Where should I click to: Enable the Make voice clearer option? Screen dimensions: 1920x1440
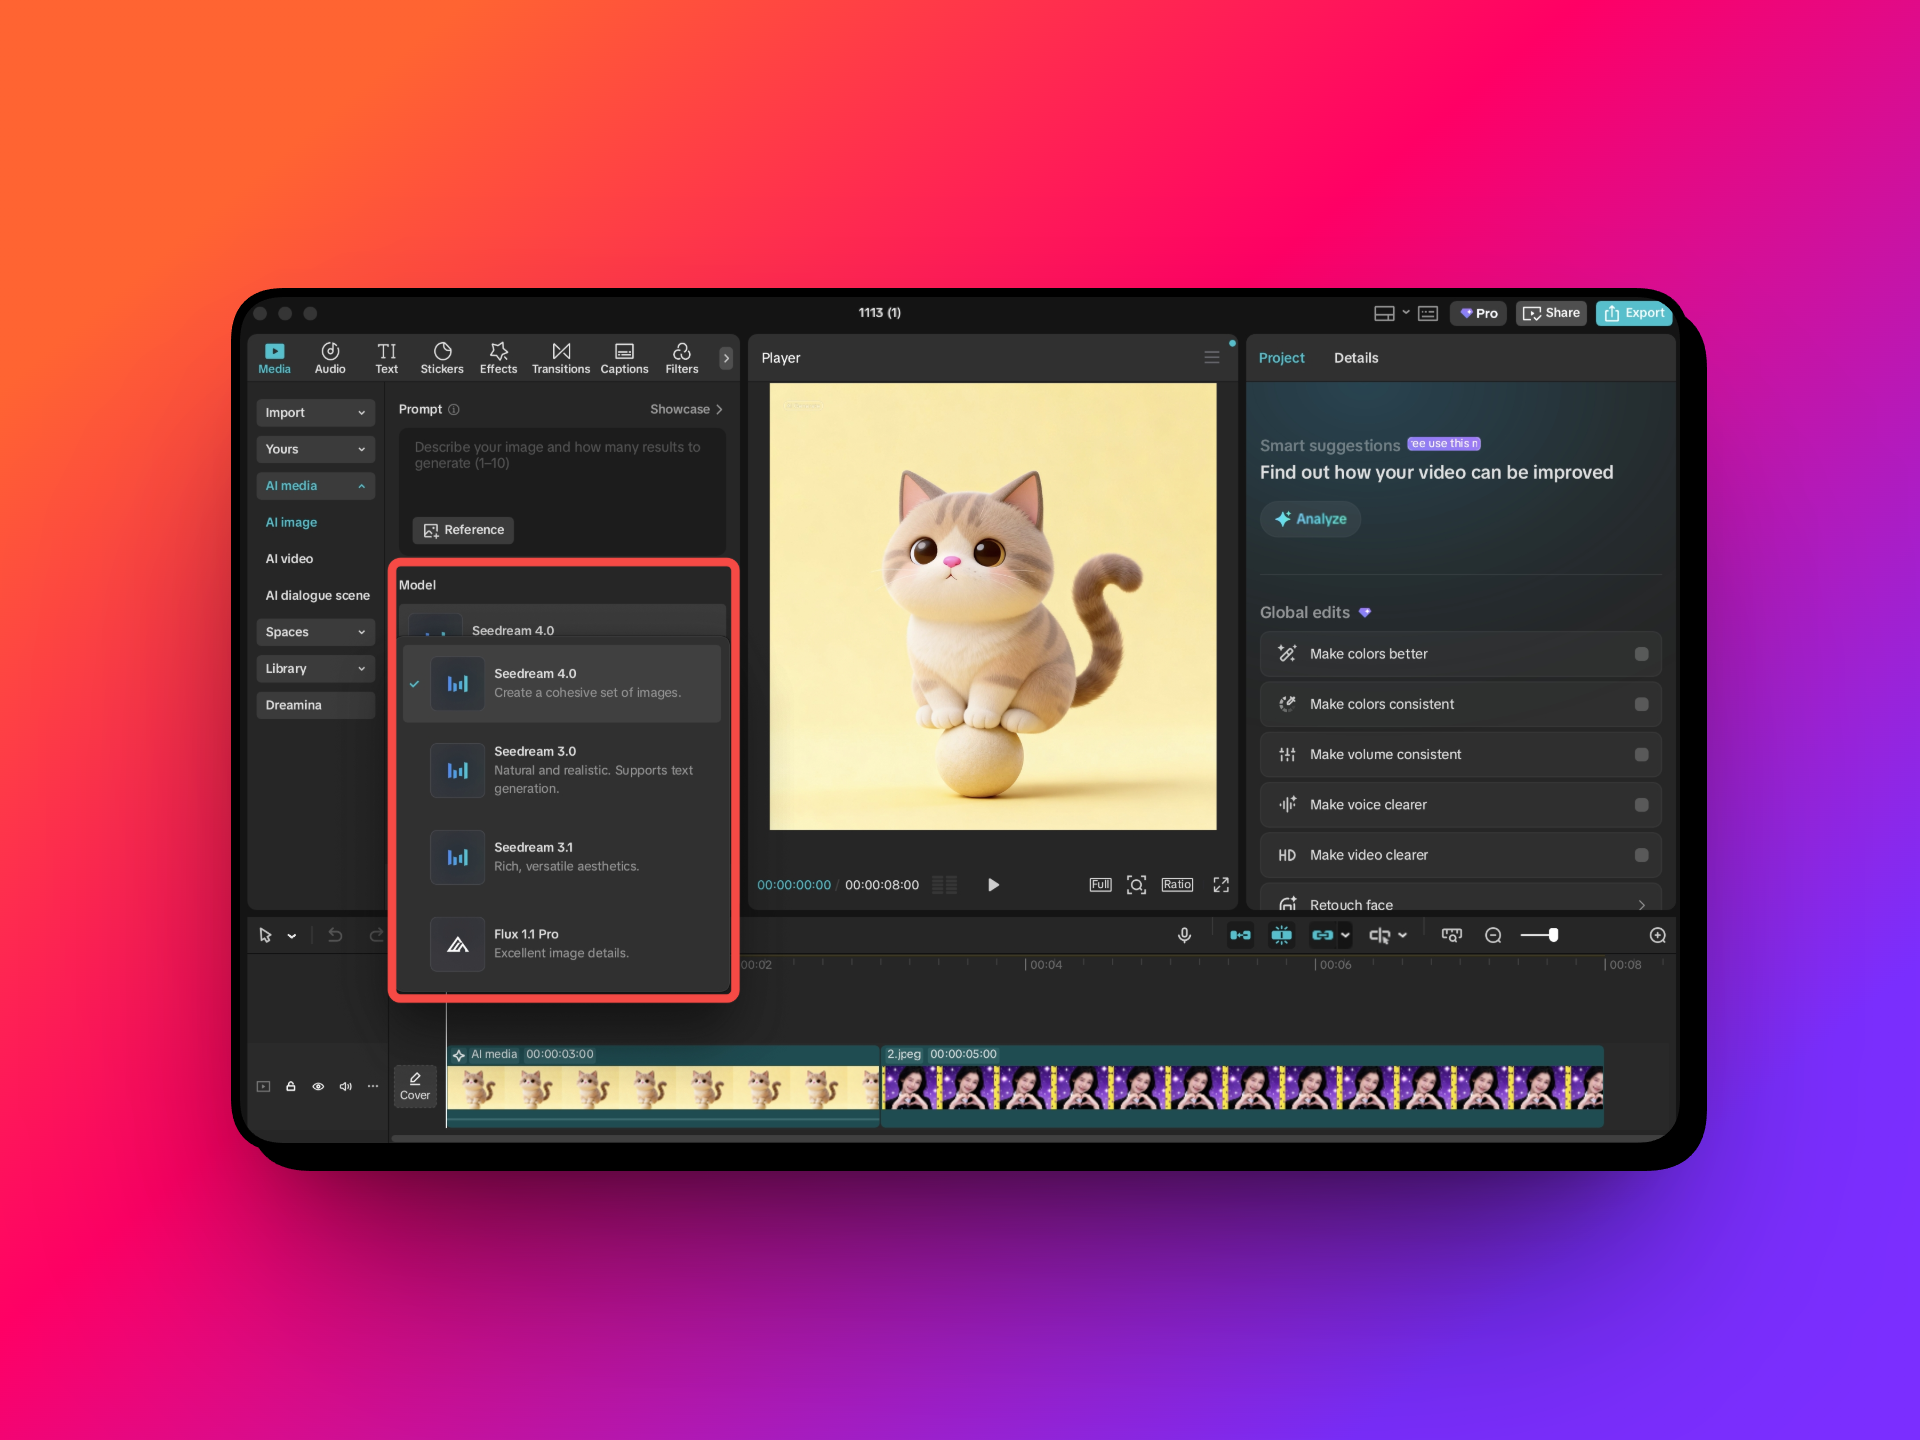pos(1640,804)
